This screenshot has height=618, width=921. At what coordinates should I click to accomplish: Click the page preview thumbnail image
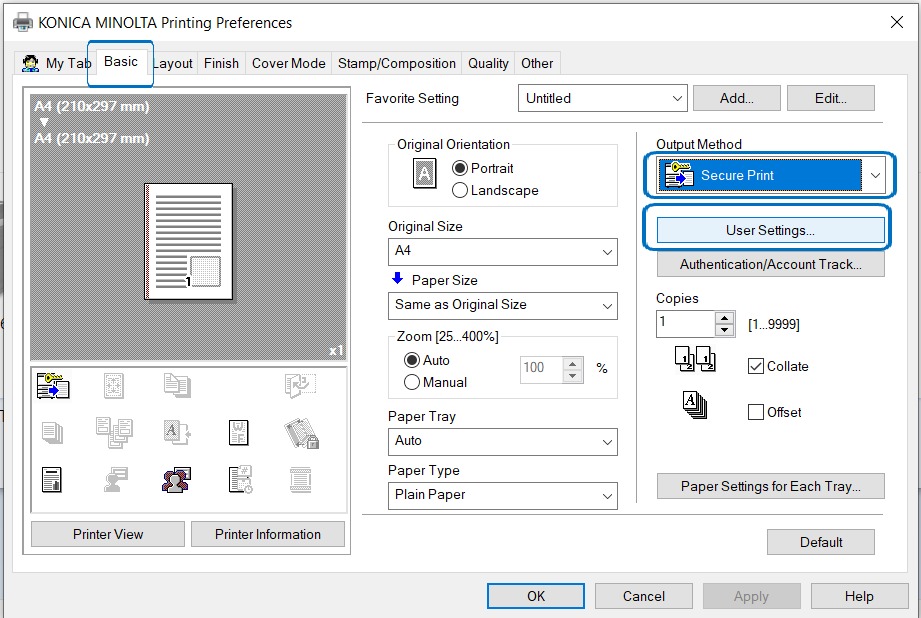188,241
